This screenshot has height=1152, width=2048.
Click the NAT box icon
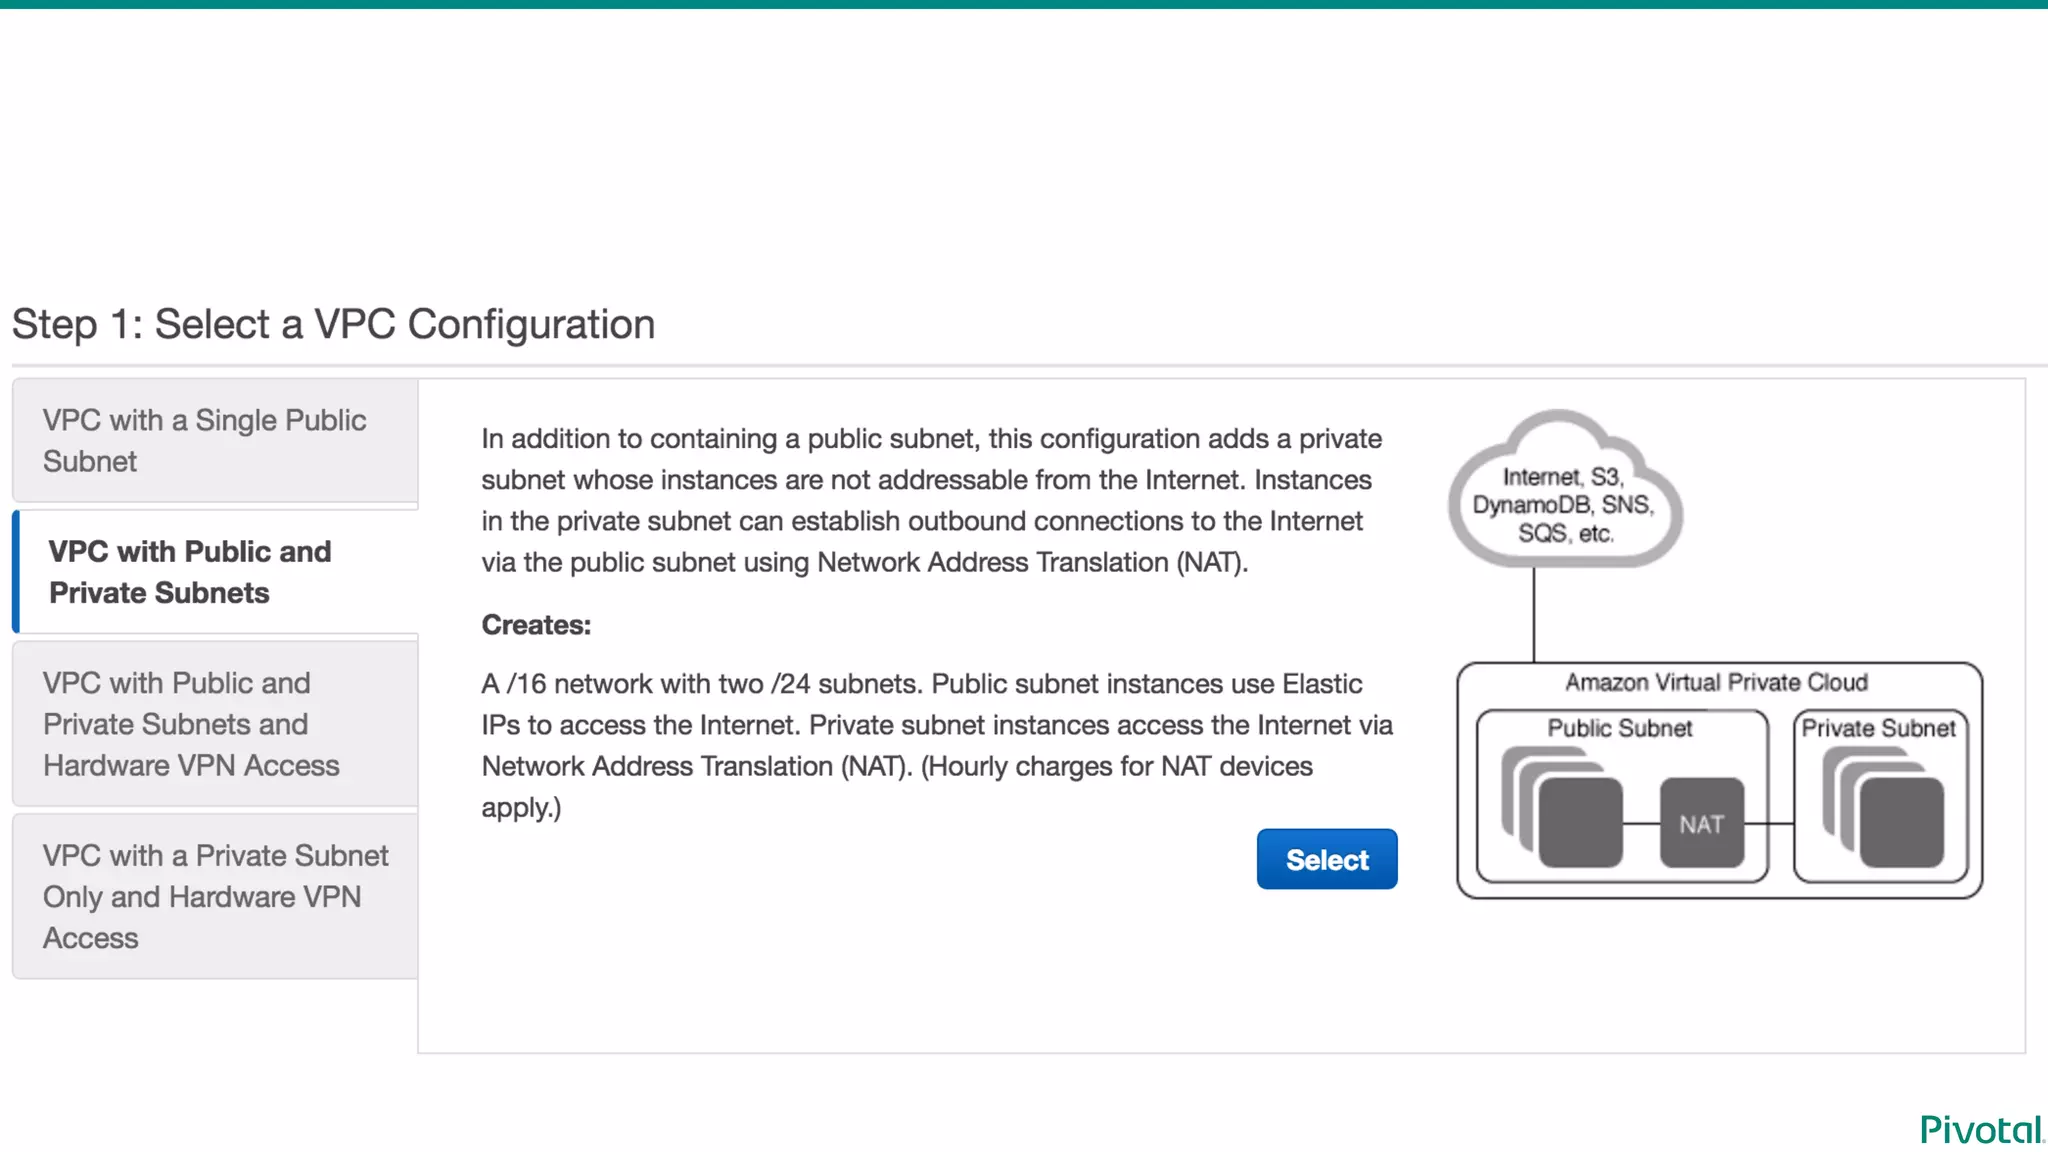1701,823
